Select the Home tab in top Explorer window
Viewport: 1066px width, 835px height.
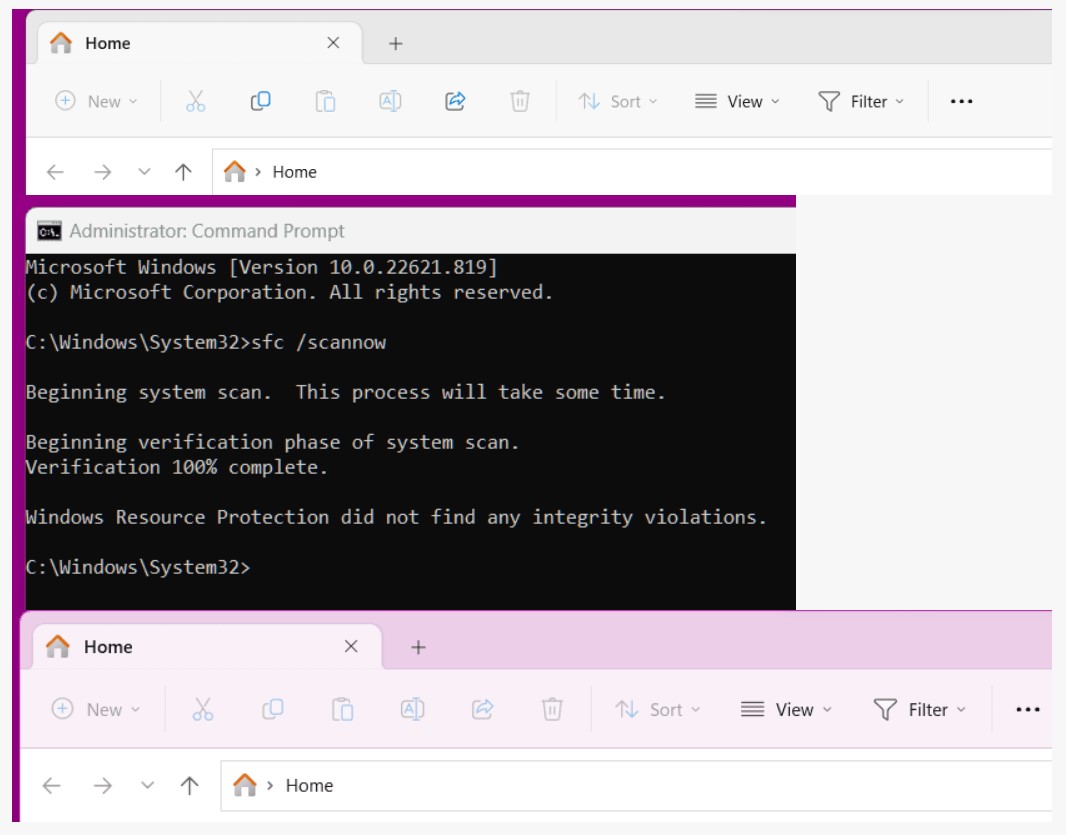tap(199, 43)
